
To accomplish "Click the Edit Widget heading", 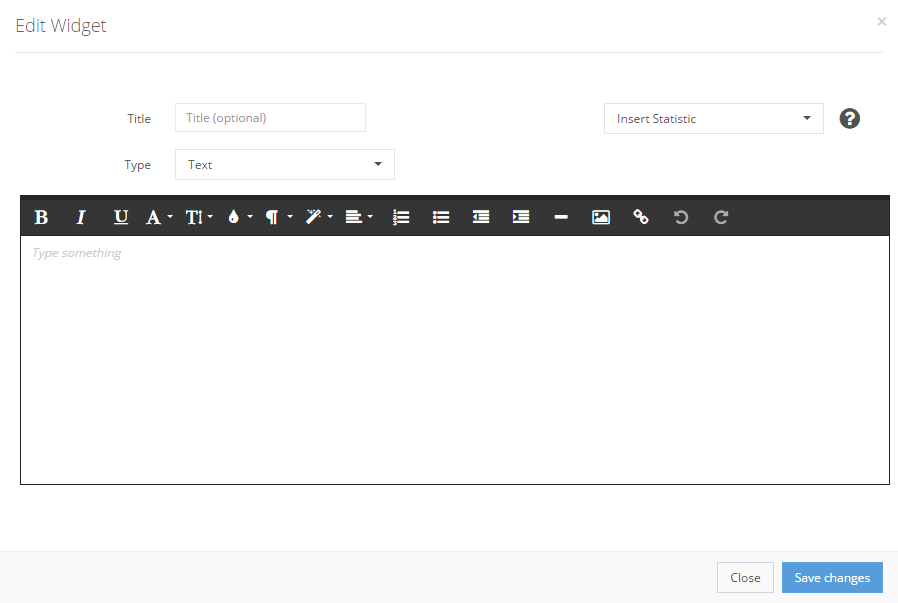I will pos(61,26).
